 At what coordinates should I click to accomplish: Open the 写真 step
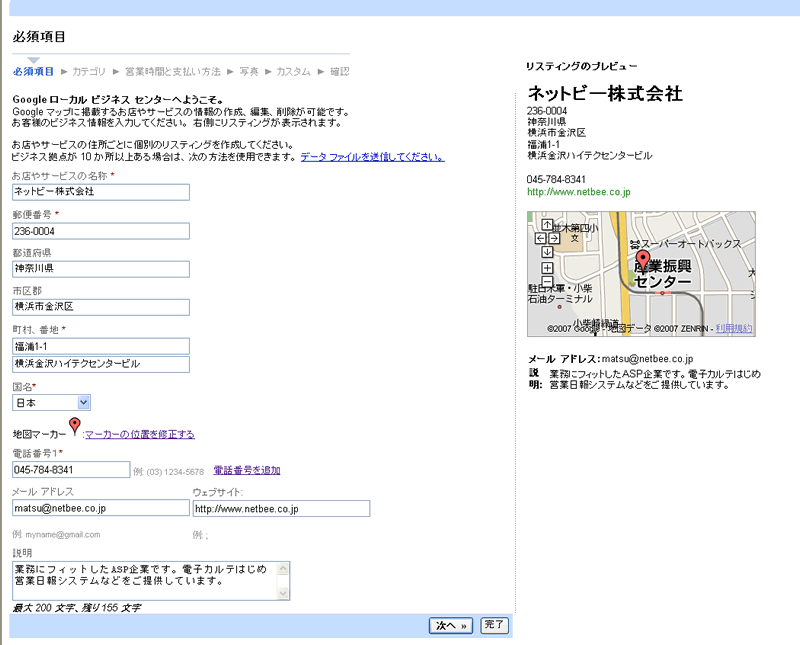coord(249,71)
